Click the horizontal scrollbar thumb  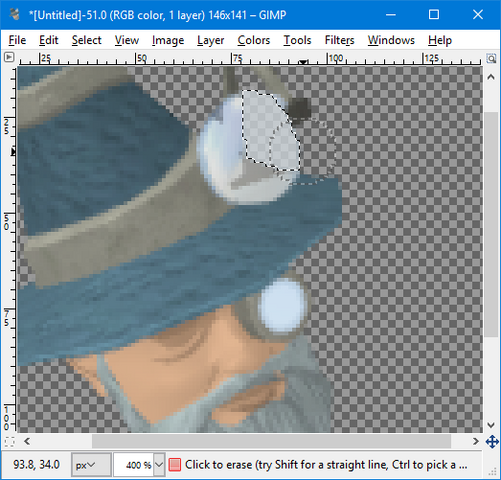271,441
